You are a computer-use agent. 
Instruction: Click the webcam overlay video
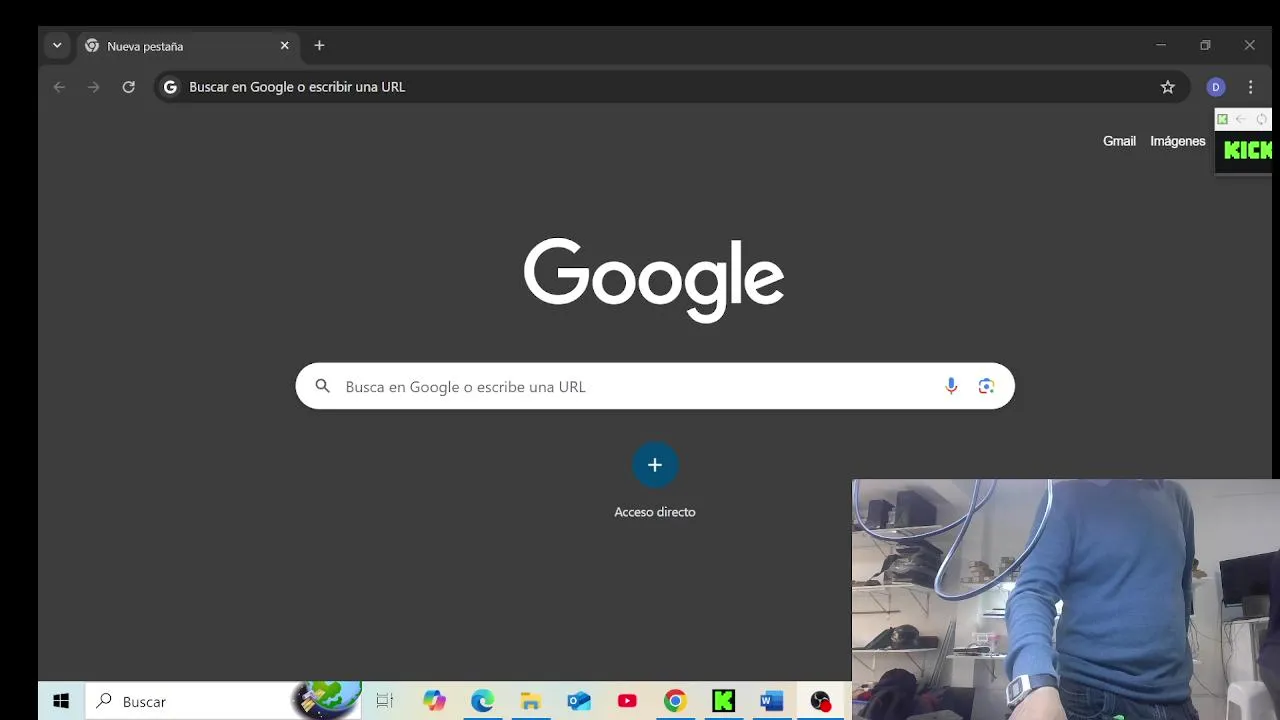1066,600
